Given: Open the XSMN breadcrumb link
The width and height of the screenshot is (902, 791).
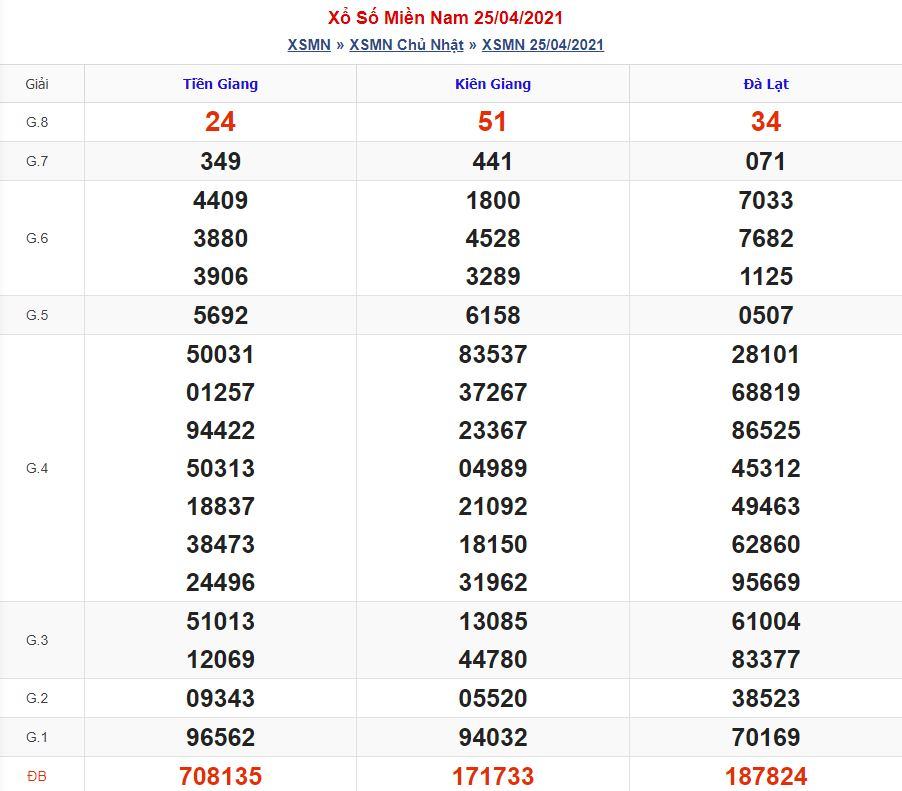Looking at the screenshot, I should pyautogui.click(x=309, y=45).
